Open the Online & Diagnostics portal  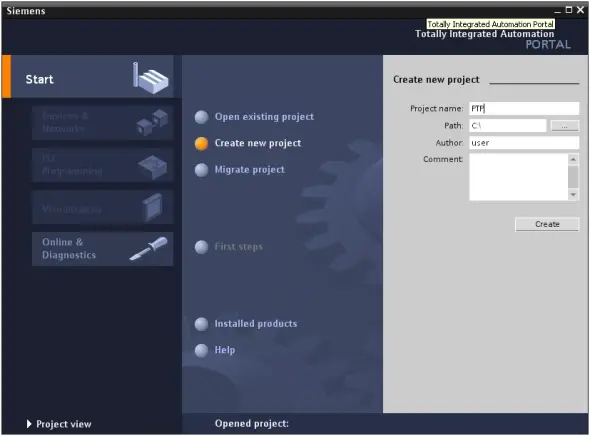[102, 249]
